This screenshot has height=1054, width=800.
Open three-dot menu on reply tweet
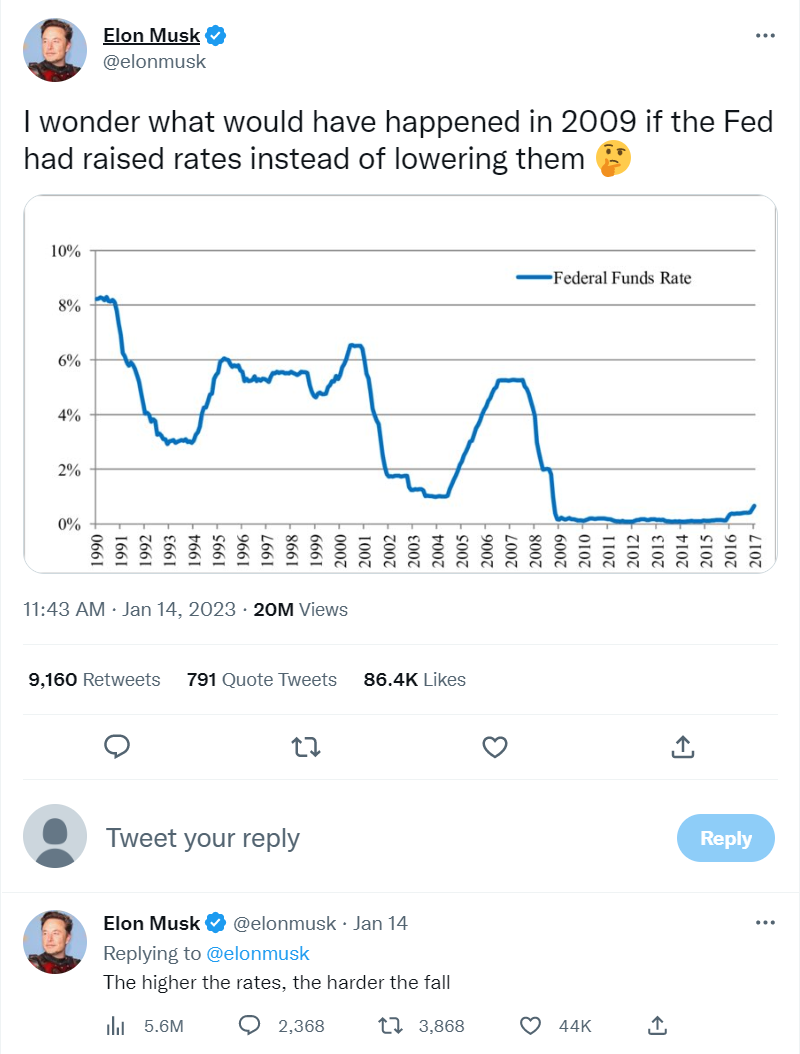click(765, 922)
